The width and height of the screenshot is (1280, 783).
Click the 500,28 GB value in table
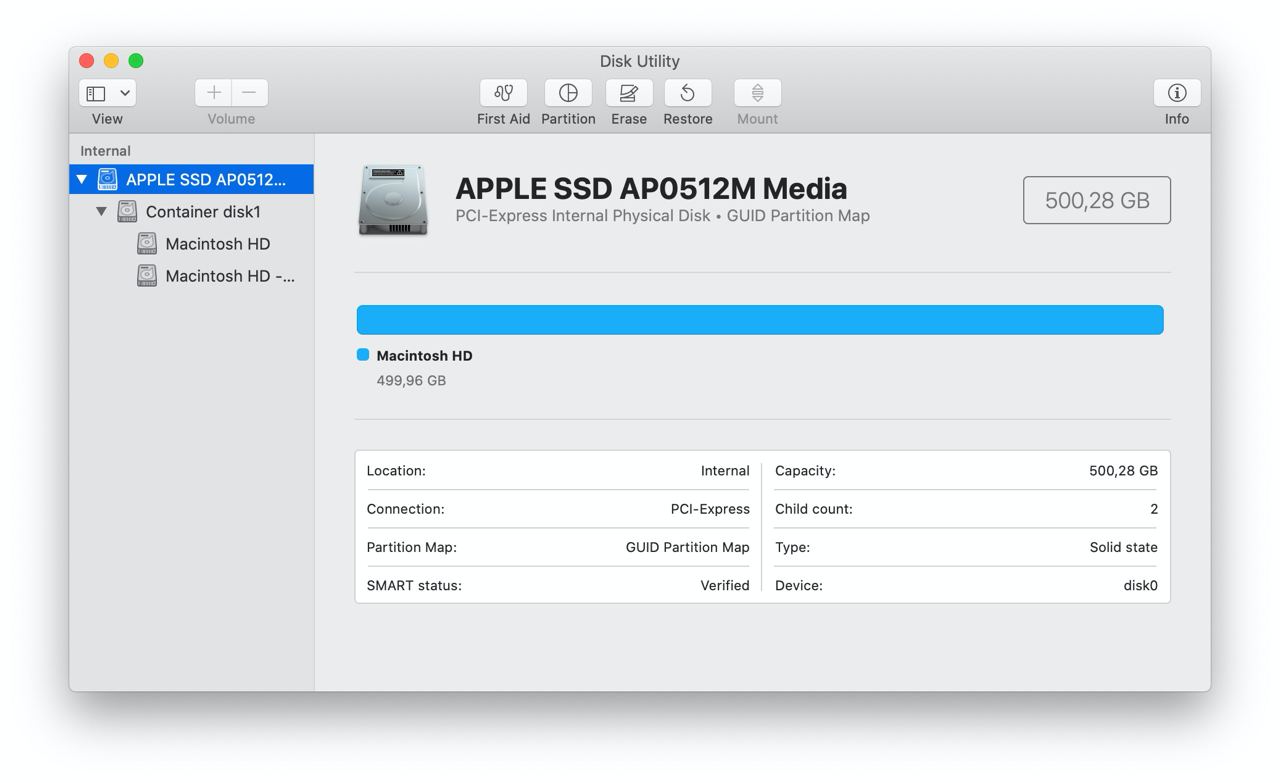pyautogui.click(x=1123, y=471)
